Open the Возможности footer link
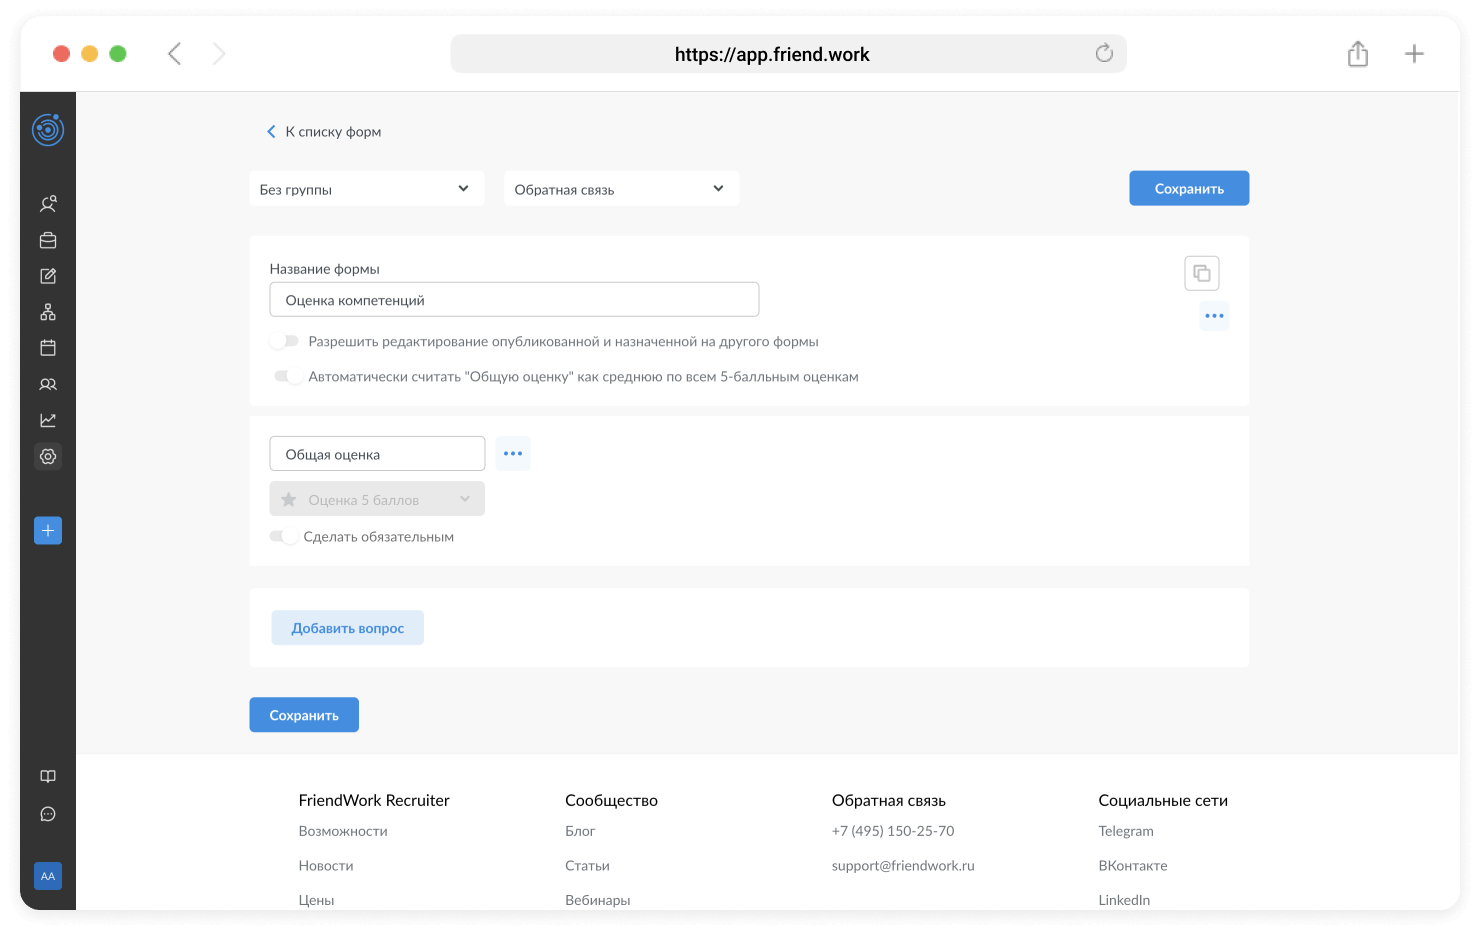The height and width of the screenshot is (934, 1480). (343, 831)
